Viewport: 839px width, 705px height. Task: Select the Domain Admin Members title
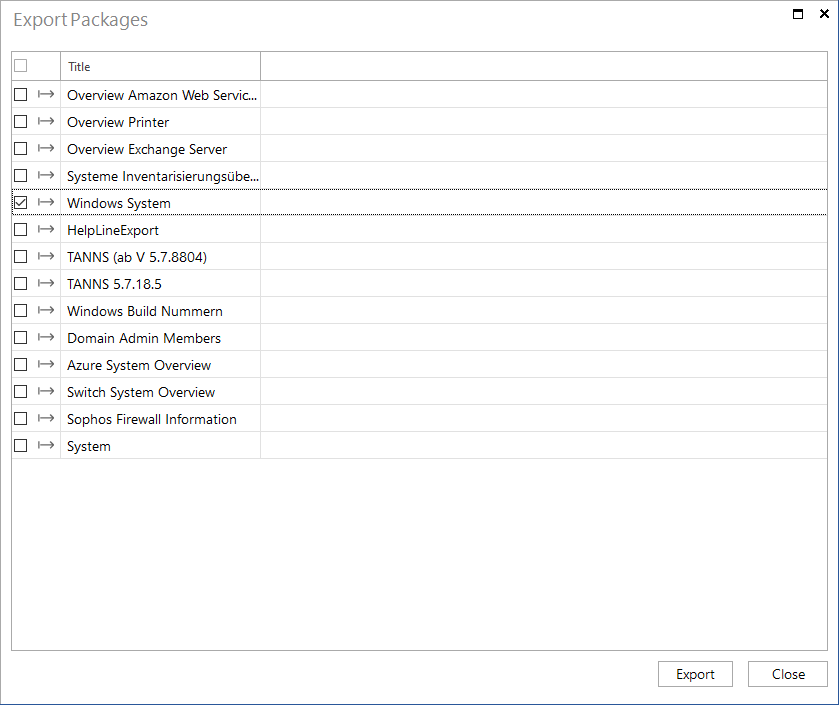click(x=144, y=338)
